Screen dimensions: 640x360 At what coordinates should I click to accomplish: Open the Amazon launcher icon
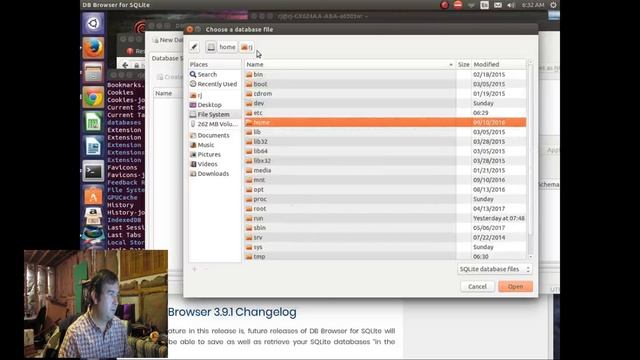[93, 216]
